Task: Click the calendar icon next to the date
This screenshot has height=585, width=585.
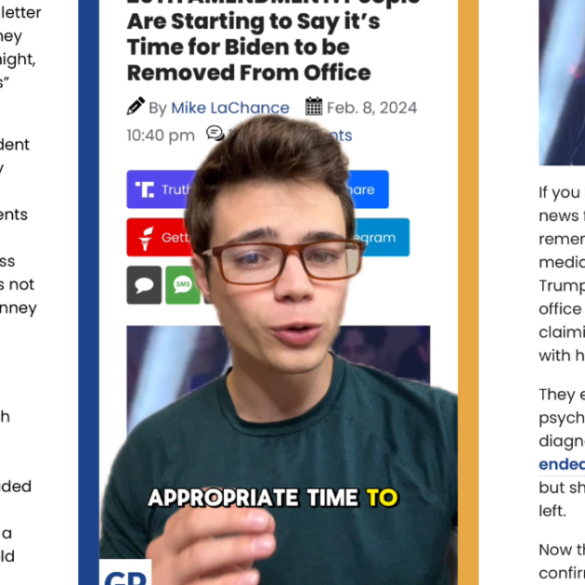Action: (x=314, y=106)
